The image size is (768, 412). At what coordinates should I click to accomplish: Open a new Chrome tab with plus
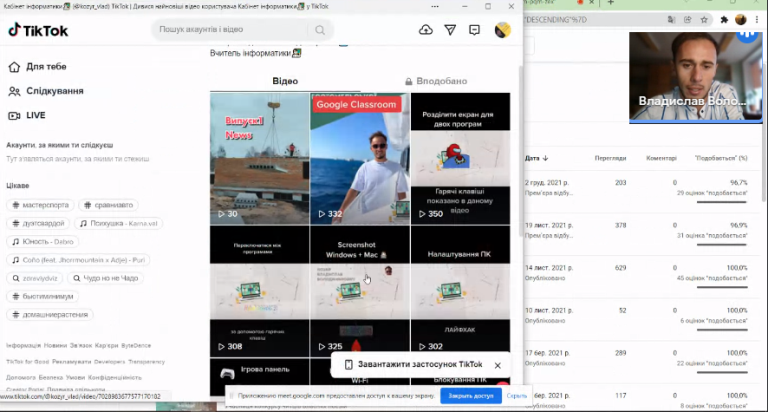click(x=610, y=2)
